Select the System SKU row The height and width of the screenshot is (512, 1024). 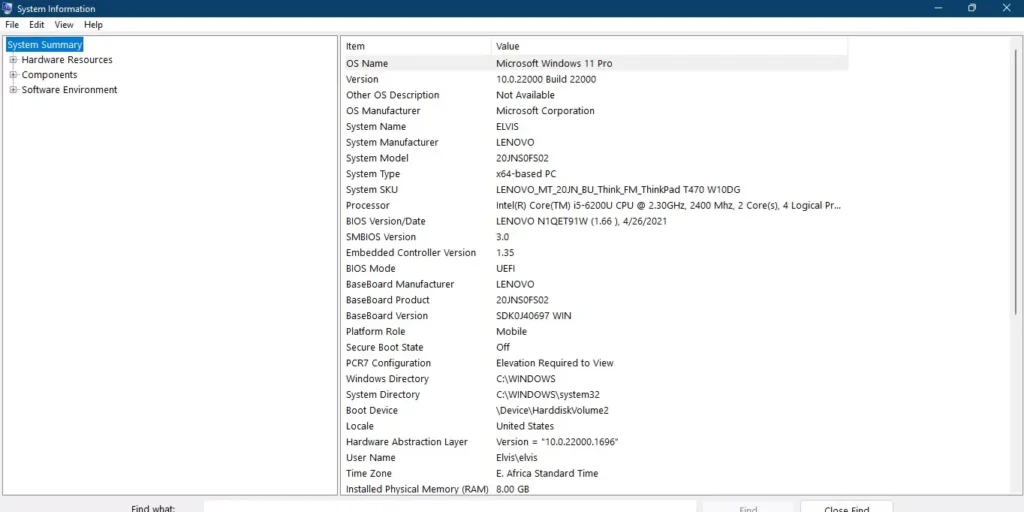click(595, 189)
